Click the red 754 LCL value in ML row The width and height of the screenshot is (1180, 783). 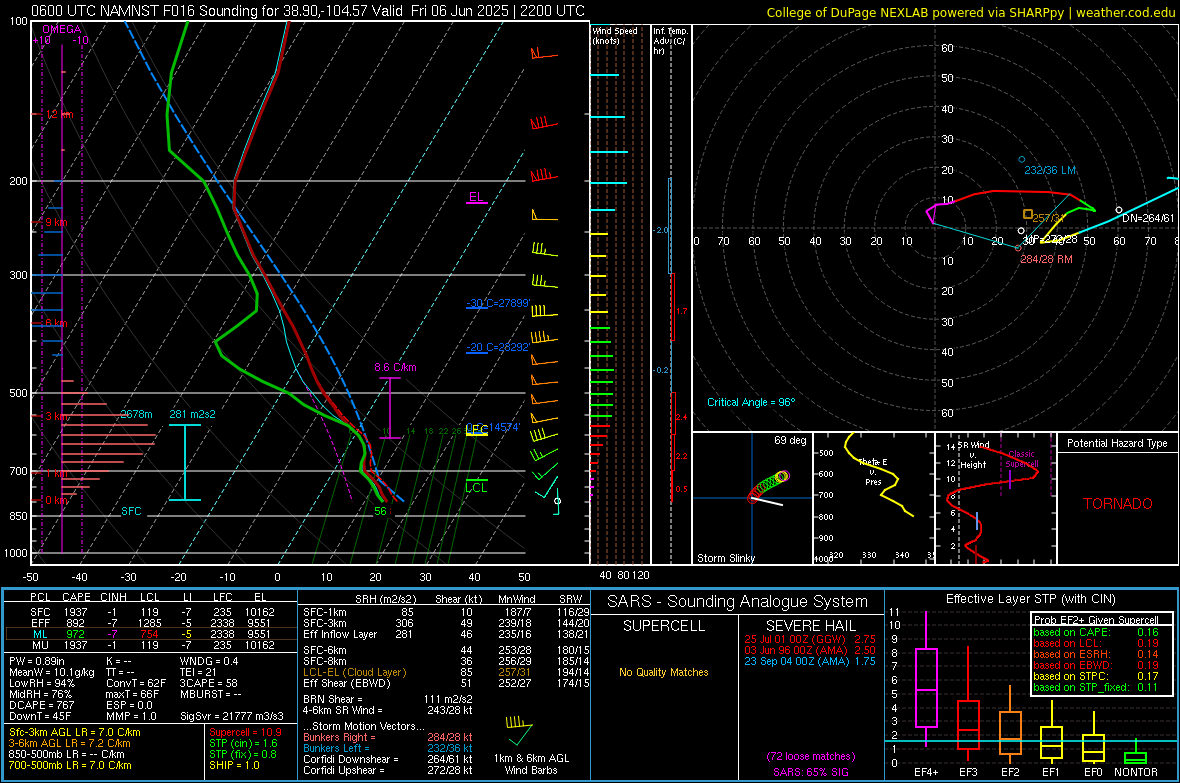[x=150, y=634]
